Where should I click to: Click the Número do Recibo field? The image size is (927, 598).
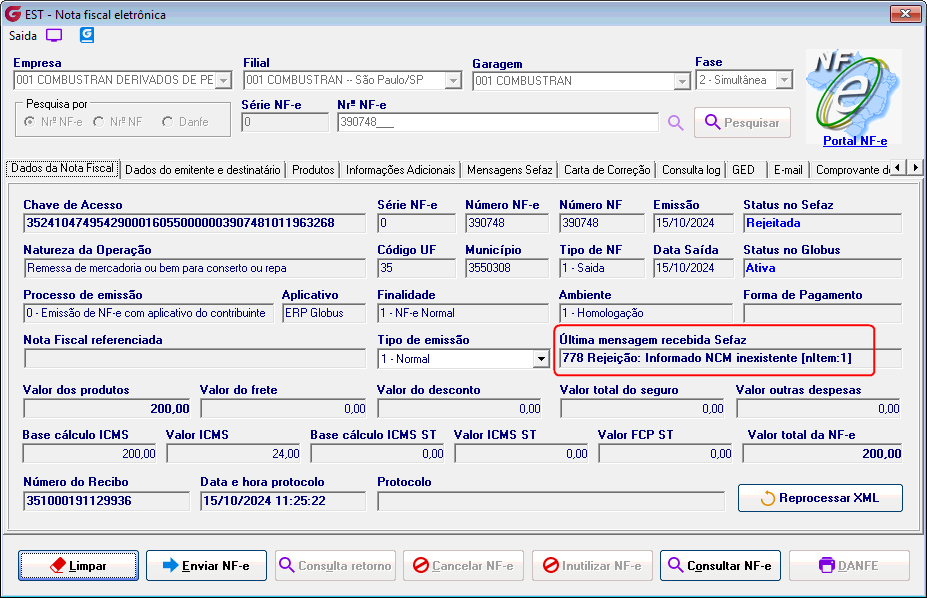107,501
